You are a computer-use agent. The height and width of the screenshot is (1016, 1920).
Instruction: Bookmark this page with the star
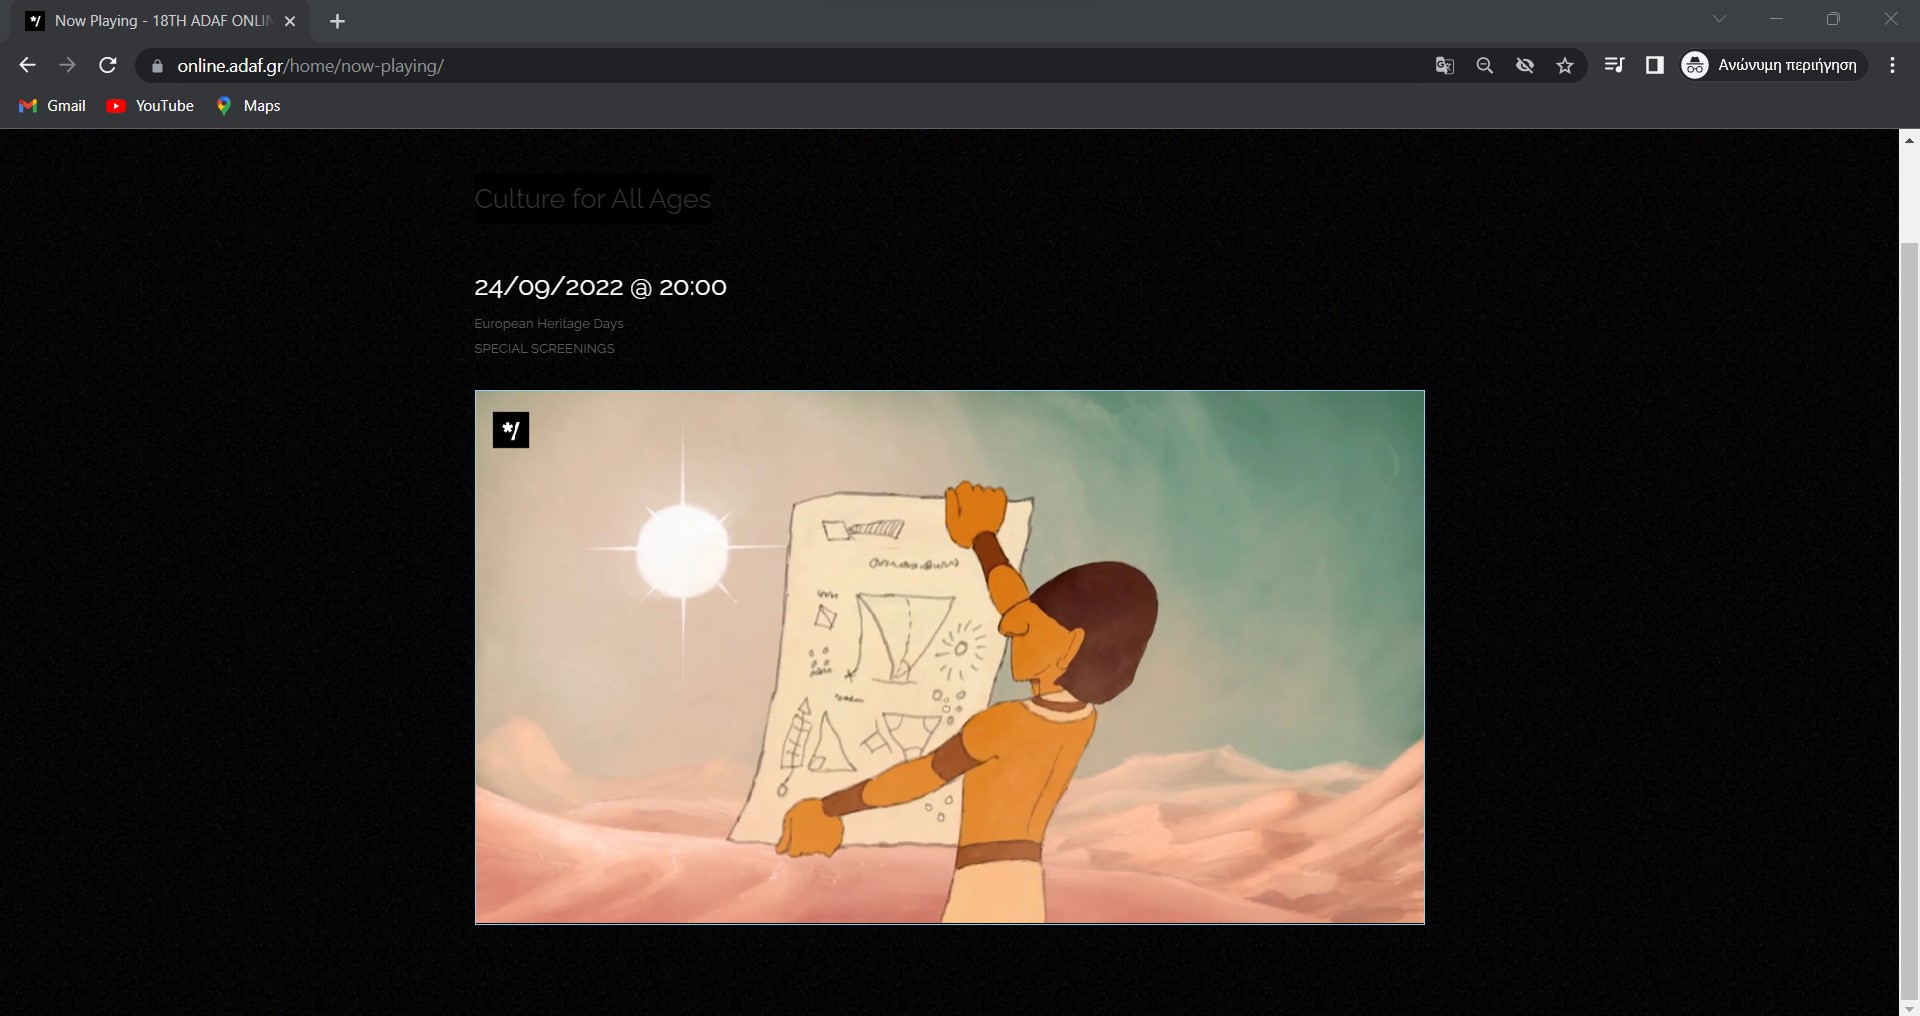[x=1565, y=66]
